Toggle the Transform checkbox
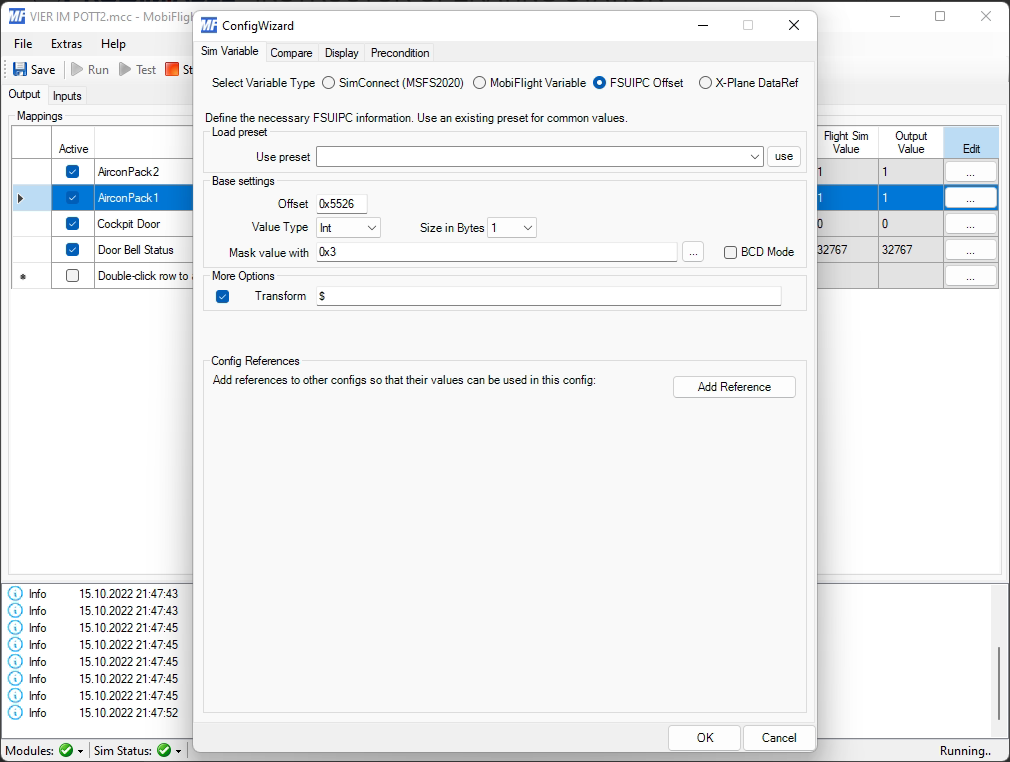1010x762 pixels. coord(223,296)
